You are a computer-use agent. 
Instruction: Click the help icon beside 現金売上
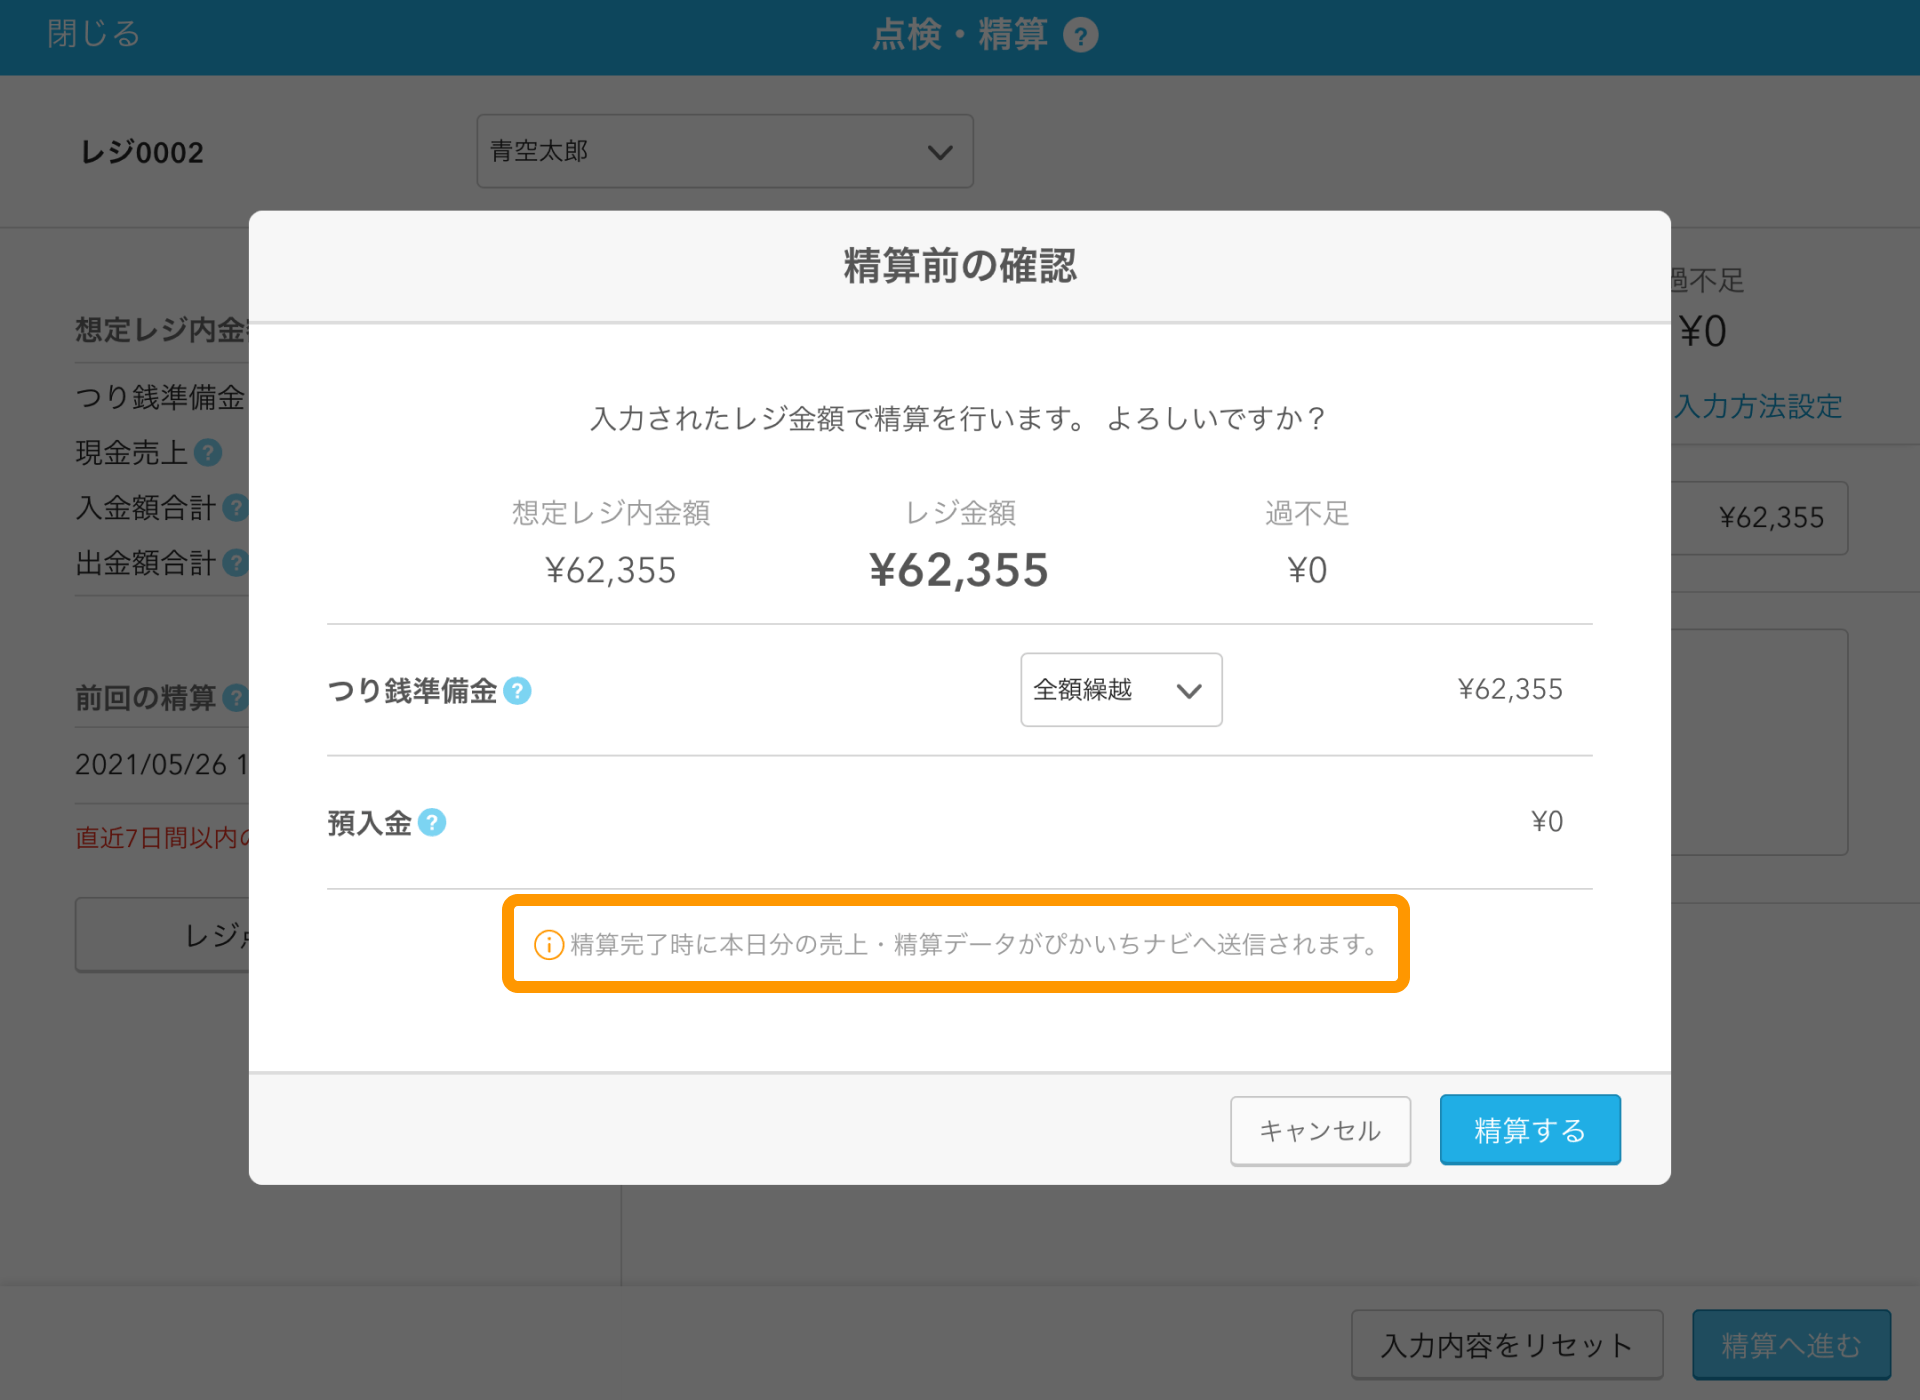click(208, 453)
